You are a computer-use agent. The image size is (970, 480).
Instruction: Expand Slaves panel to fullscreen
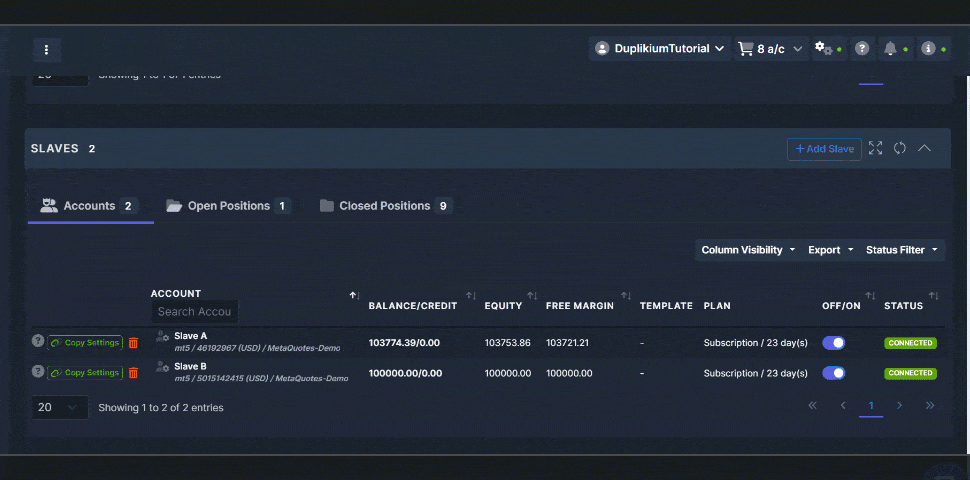875,148
